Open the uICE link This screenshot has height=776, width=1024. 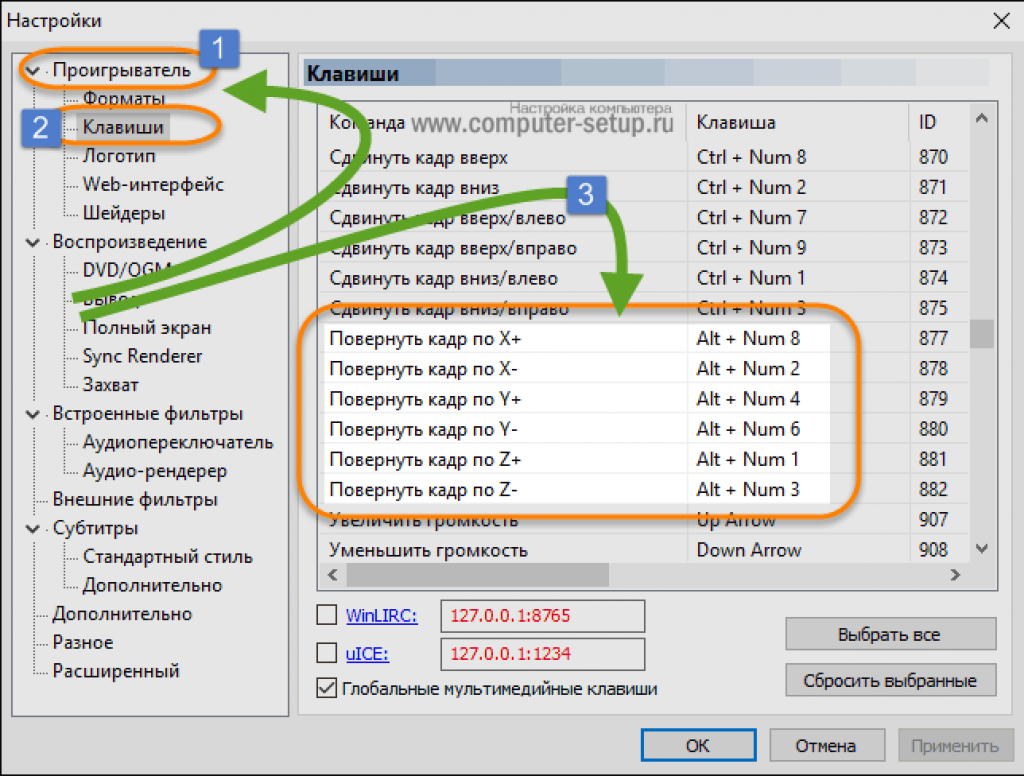coord(367,653)
